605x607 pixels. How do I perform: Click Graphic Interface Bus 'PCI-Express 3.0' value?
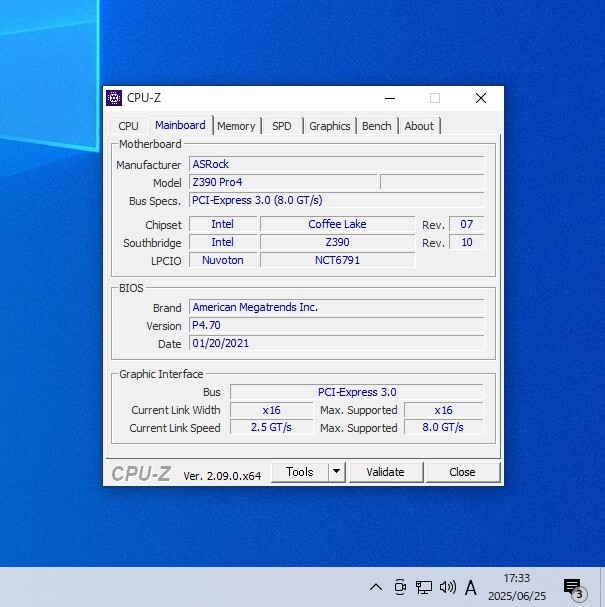click(x=356, y=392)
